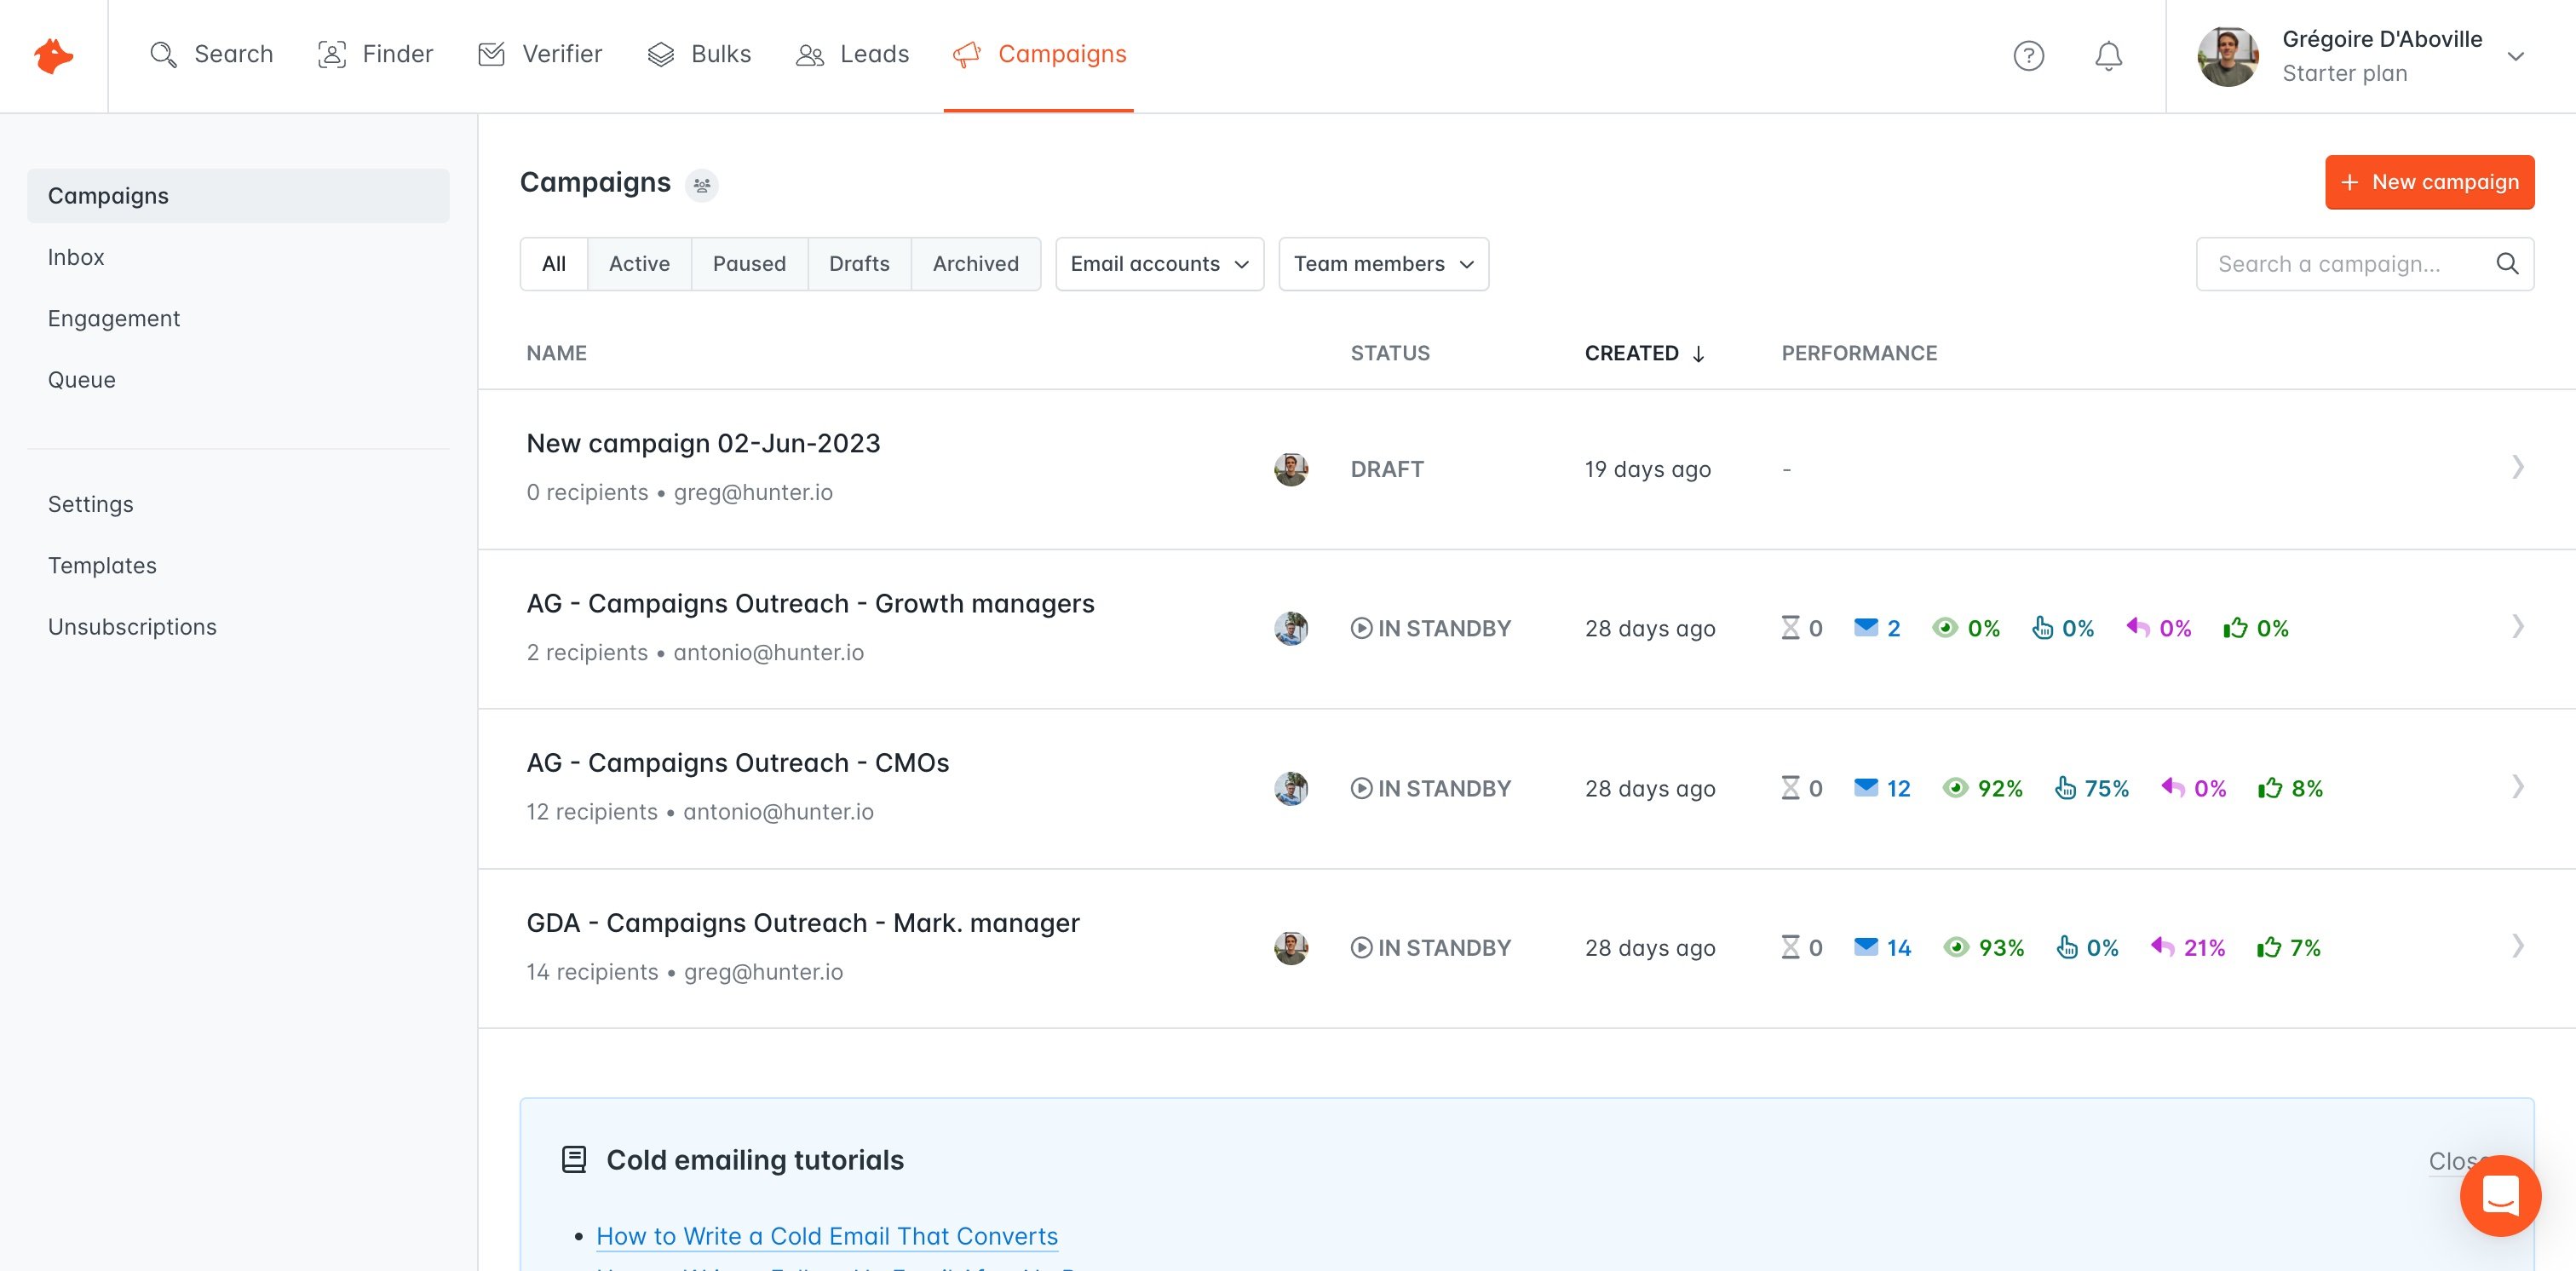This screenshot has height=1271, width=2576.
Task: Select the Active campaigns filter tab
Action: (x=639, y=262)
